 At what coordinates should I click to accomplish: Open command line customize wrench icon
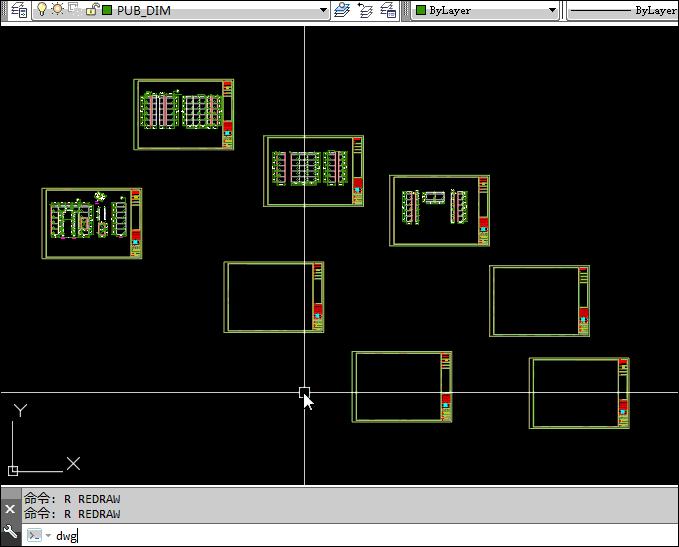10,531
